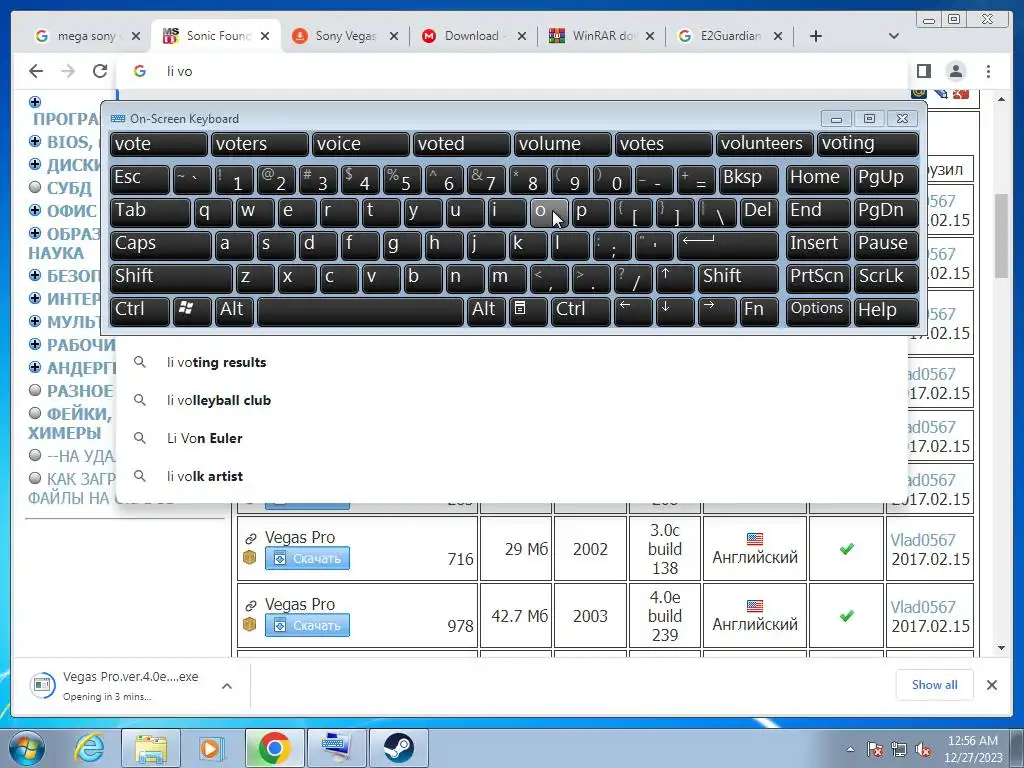The image size is (1024, 768).
Task: Select suggestion 'li voting results'
Action: click(512, 362)
